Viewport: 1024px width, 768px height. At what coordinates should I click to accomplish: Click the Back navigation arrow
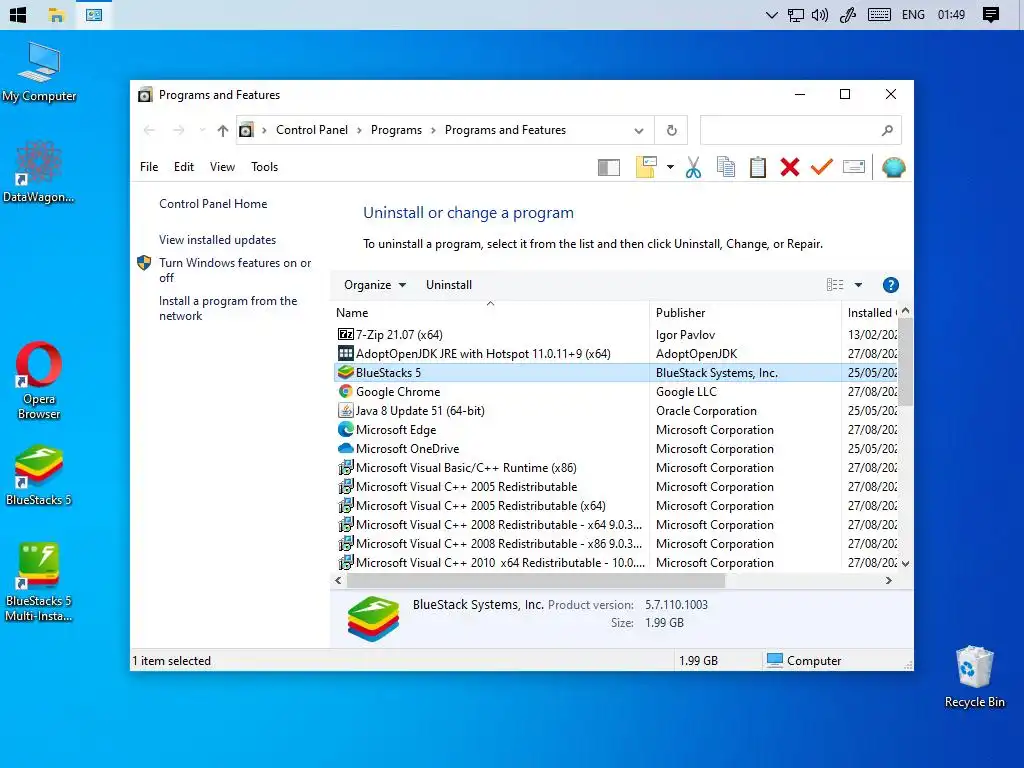tap(149, 130)
